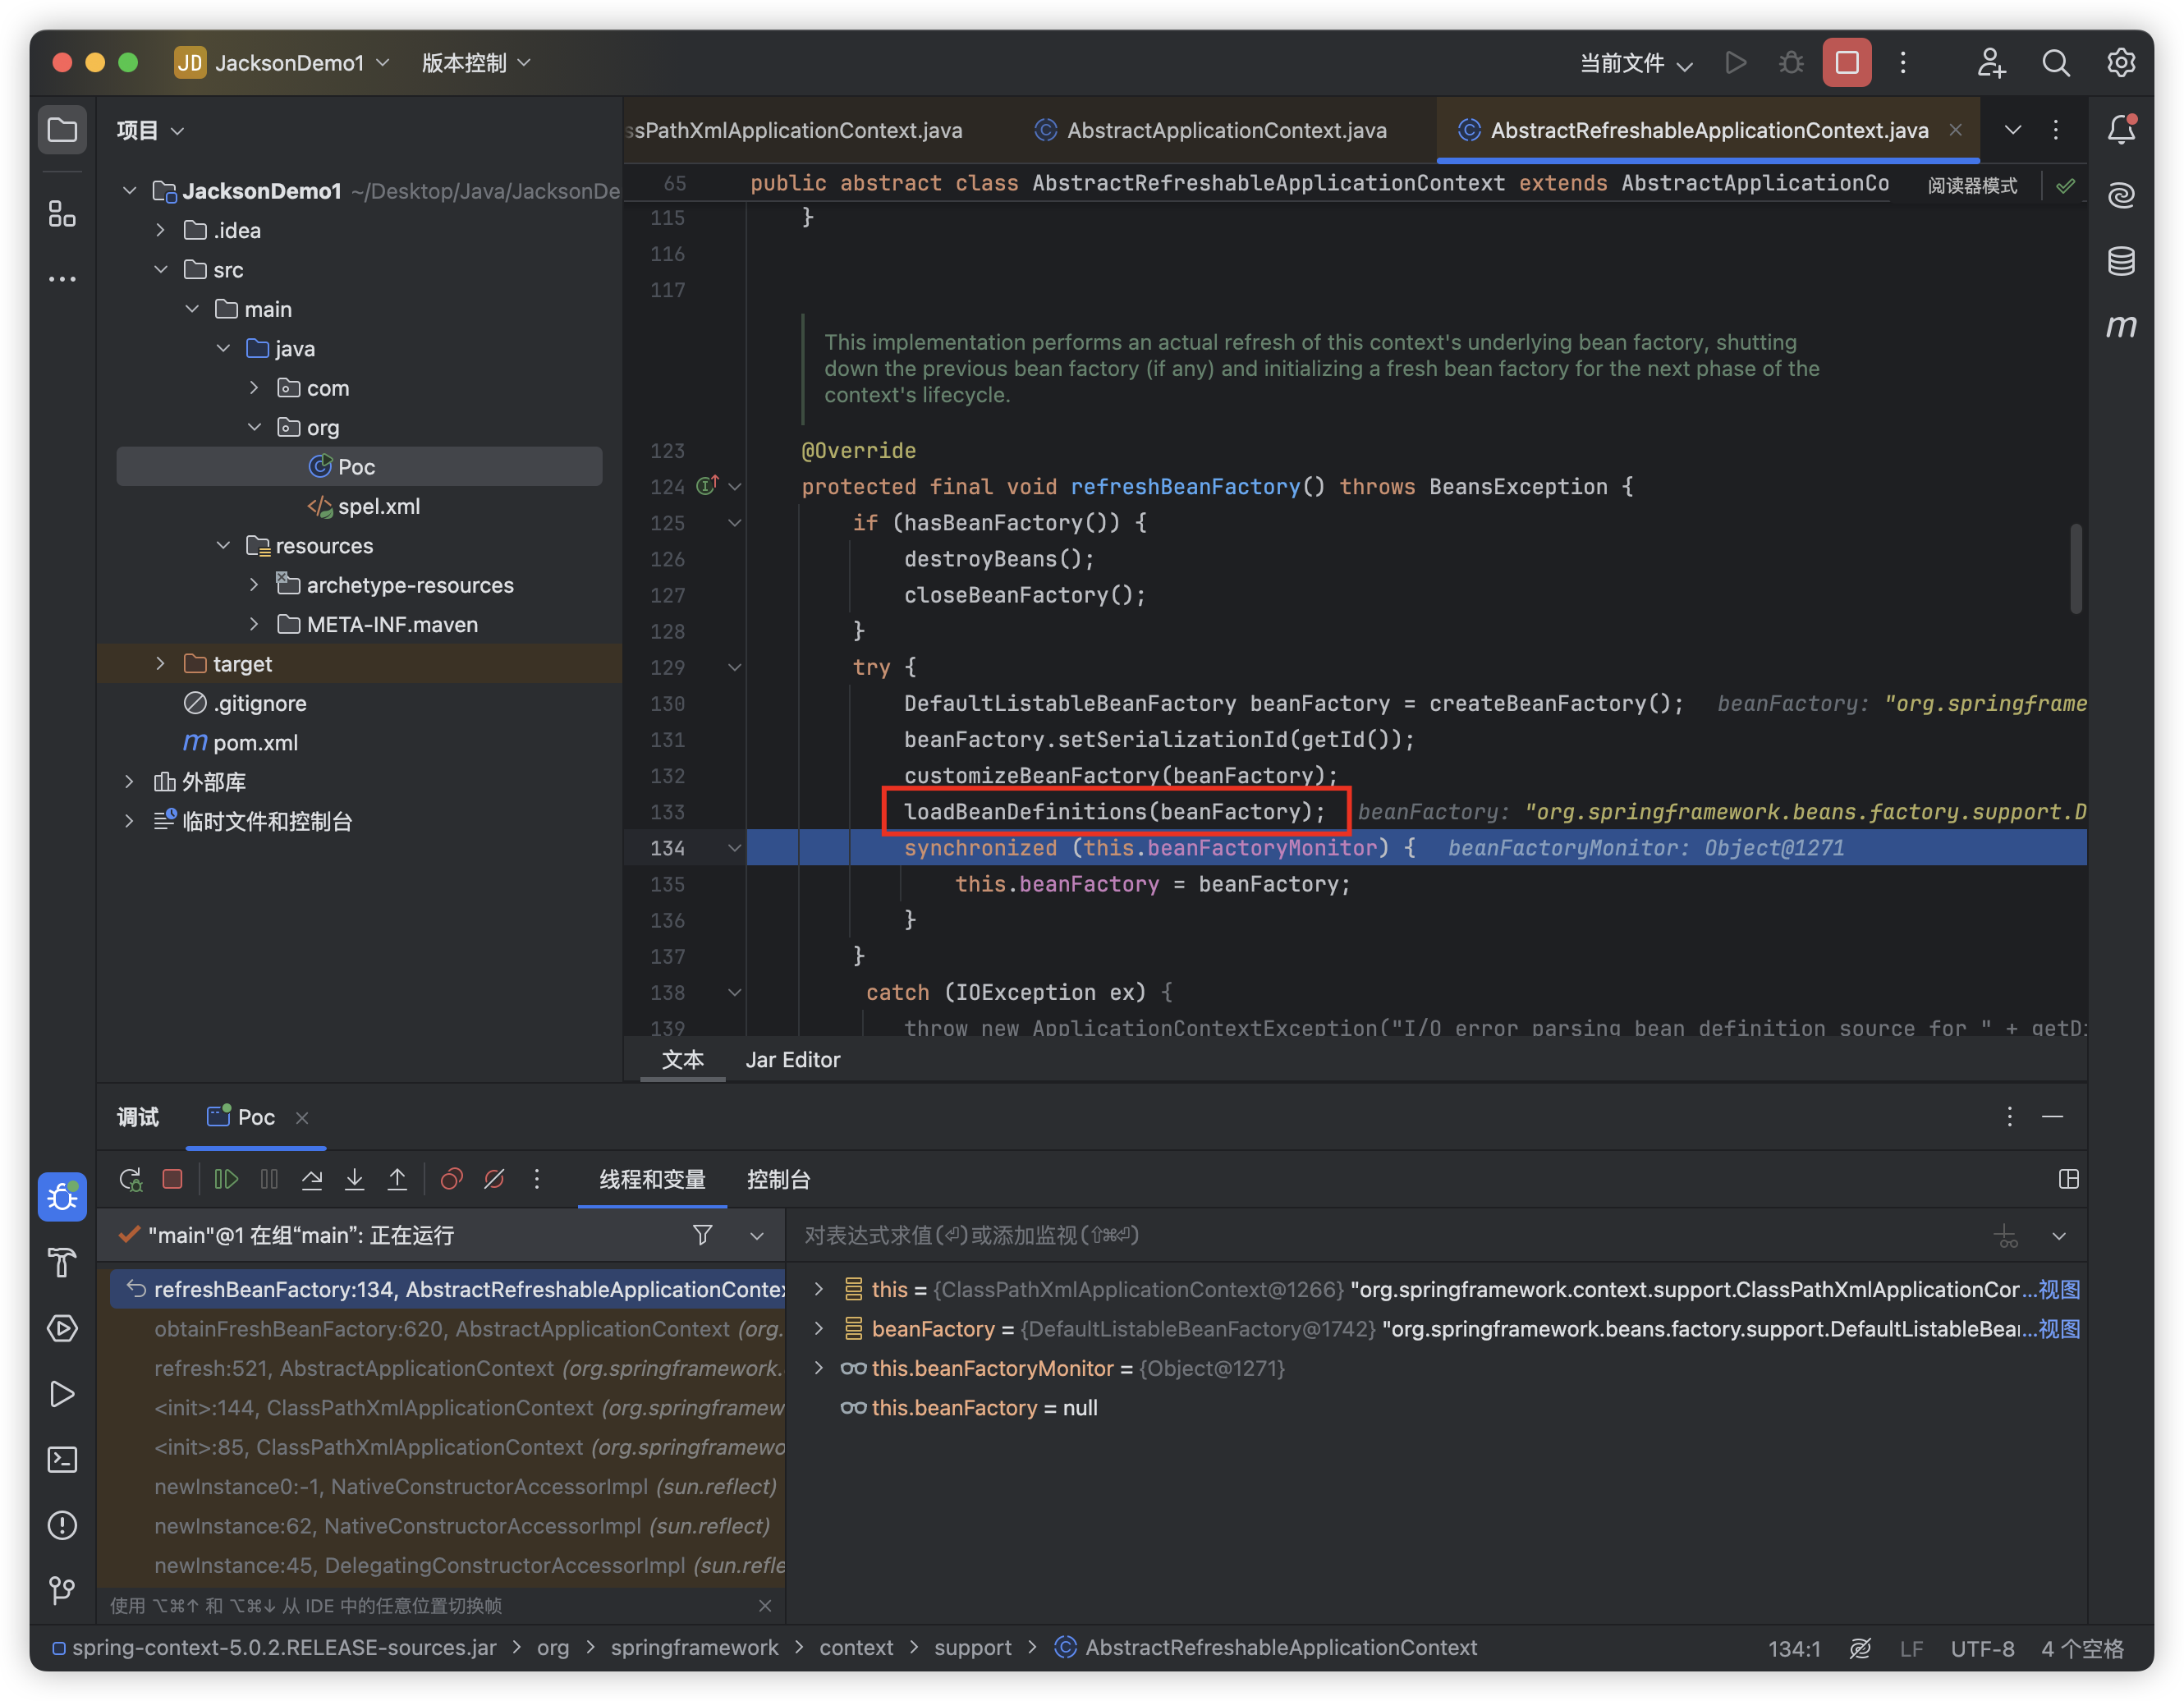Expand the beanFactory variable

click(x=818, y=1328)
